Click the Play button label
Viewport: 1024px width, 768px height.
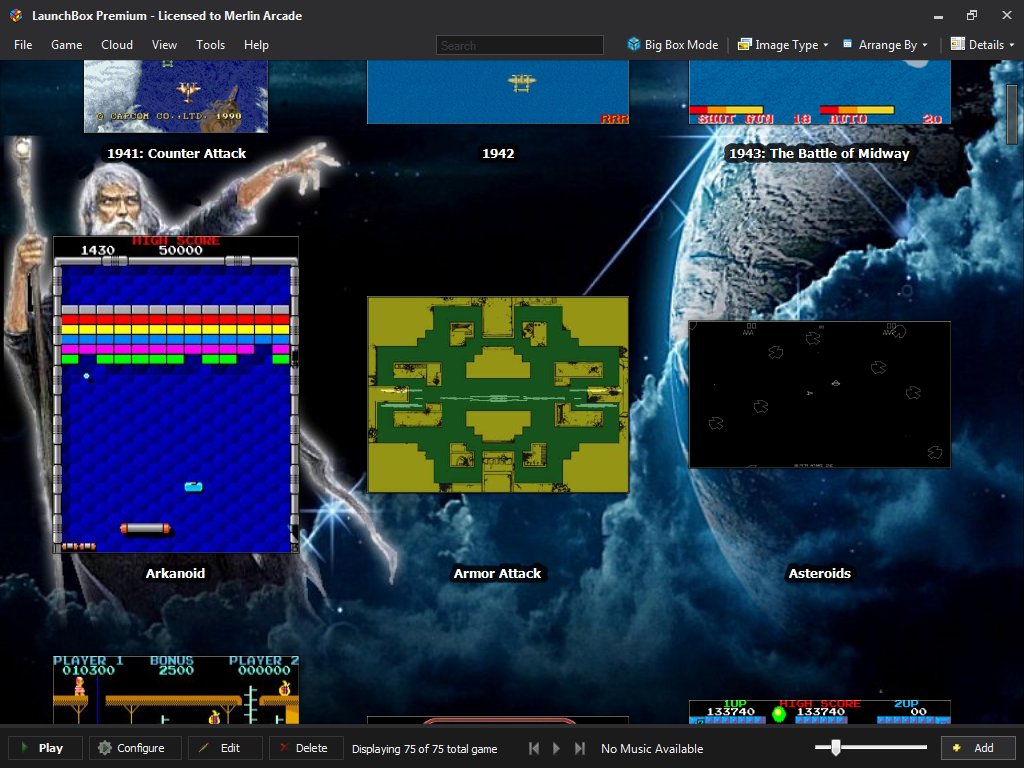point(50,748)
